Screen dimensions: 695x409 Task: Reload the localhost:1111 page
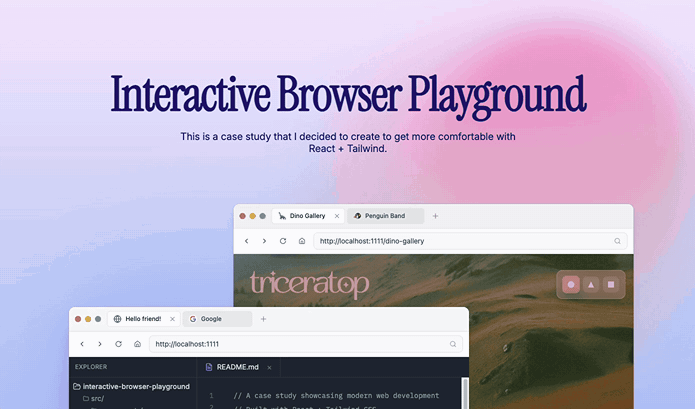coord(118,344)
